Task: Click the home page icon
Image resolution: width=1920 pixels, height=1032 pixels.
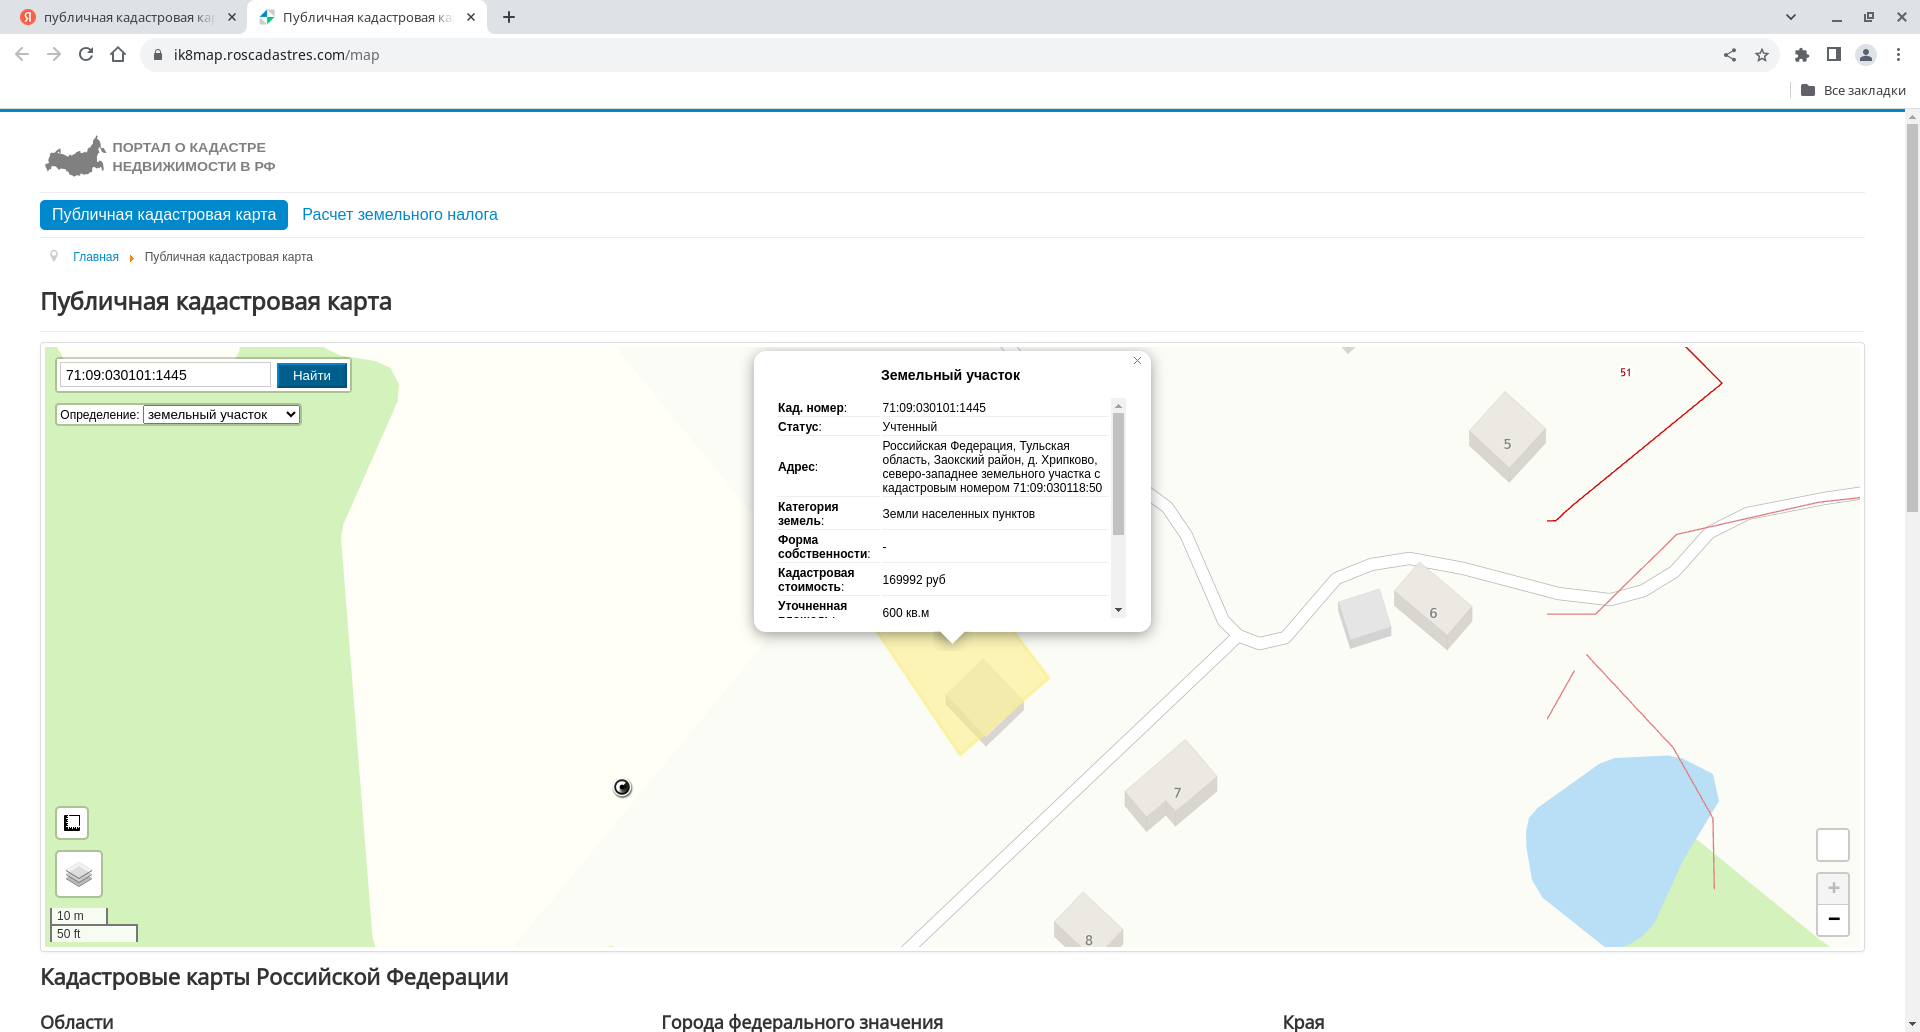Action: click(118, 55)
